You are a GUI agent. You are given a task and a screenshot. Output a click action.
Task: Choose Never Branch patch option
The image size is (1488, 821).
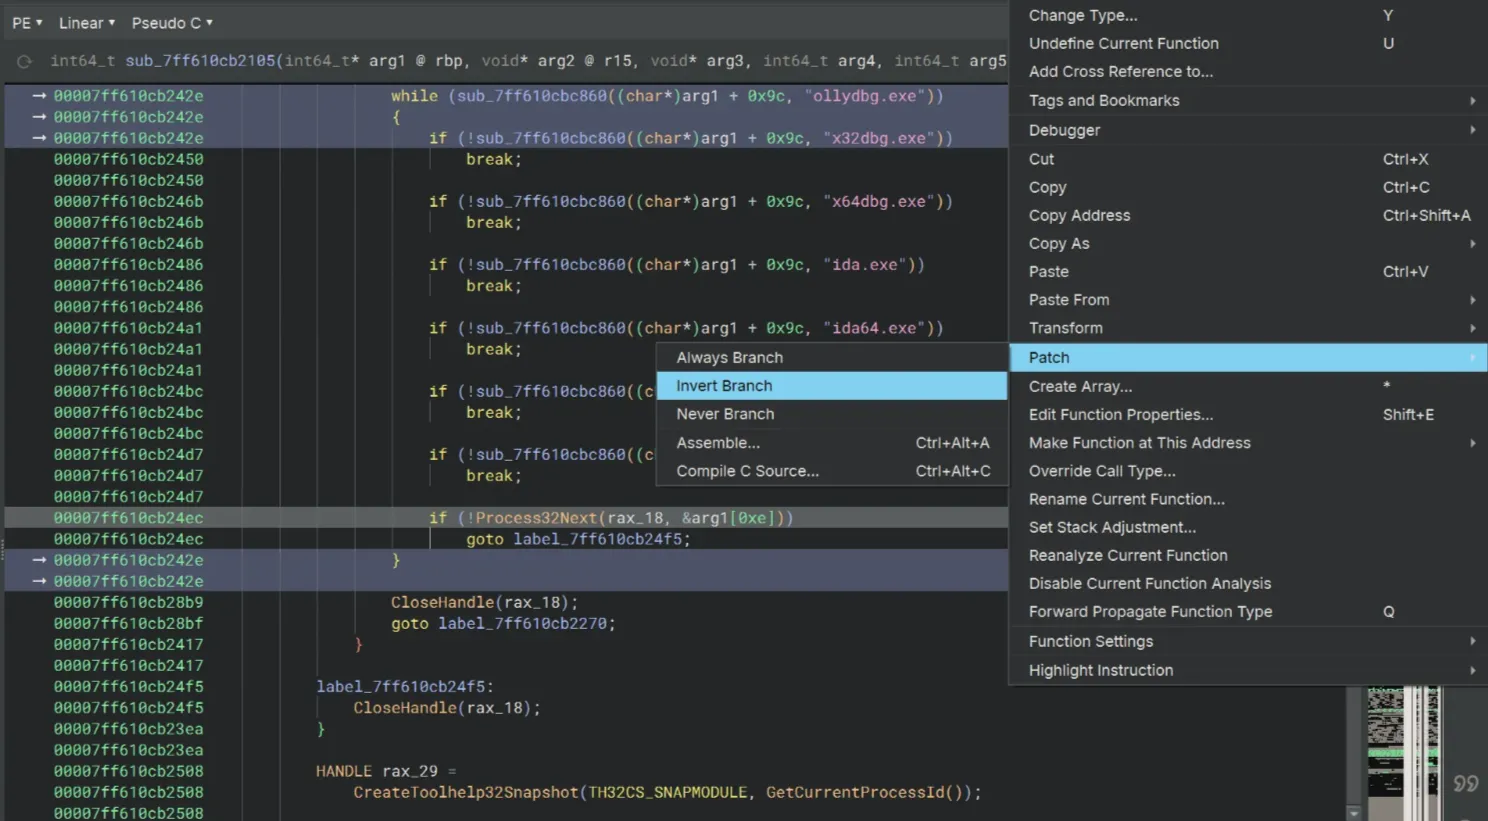coord(725,414)
